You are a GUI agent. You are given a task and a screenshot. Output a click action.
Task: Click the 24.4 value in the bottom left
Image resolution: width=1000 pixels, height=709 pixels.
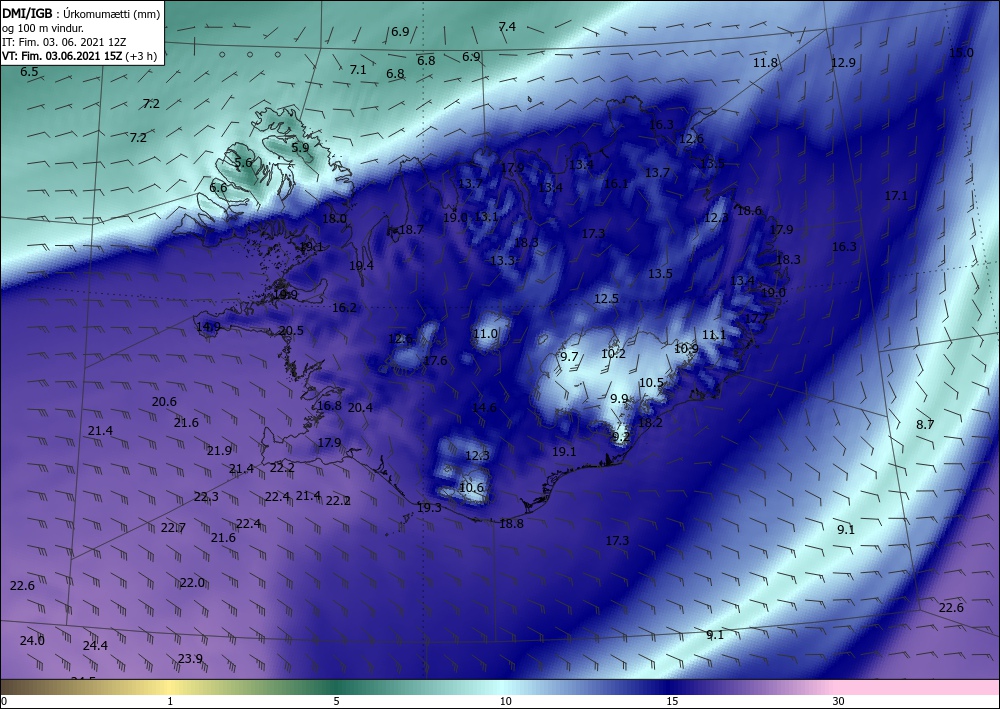click(x=95, y=645)
